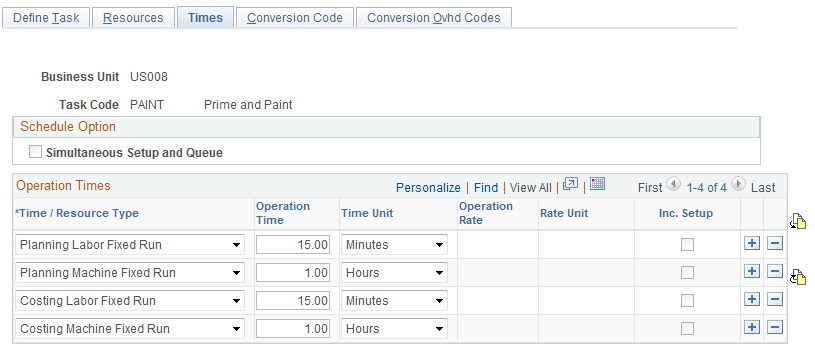Toggle Inc. Setup for Planning Machine Fixed Run
This screenshot has height=361, width=815.
[x=687, y=273]
